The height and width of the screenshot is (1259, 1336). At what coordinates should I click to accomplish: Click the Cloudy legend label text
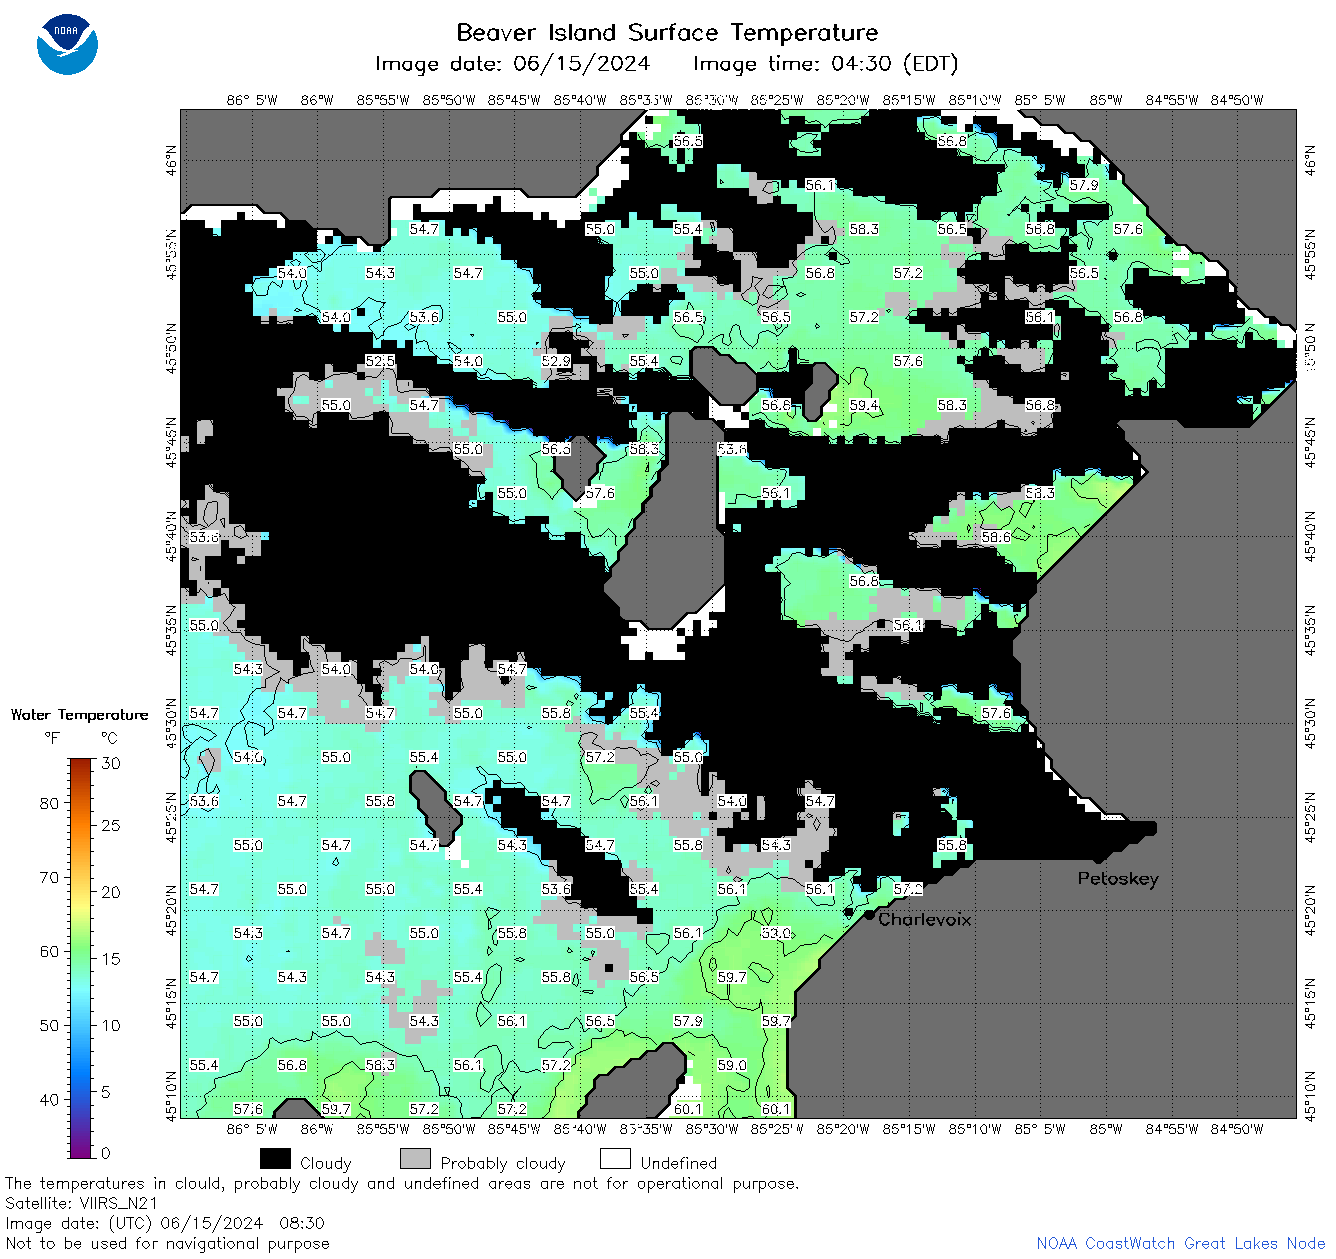click(326, 1163)
